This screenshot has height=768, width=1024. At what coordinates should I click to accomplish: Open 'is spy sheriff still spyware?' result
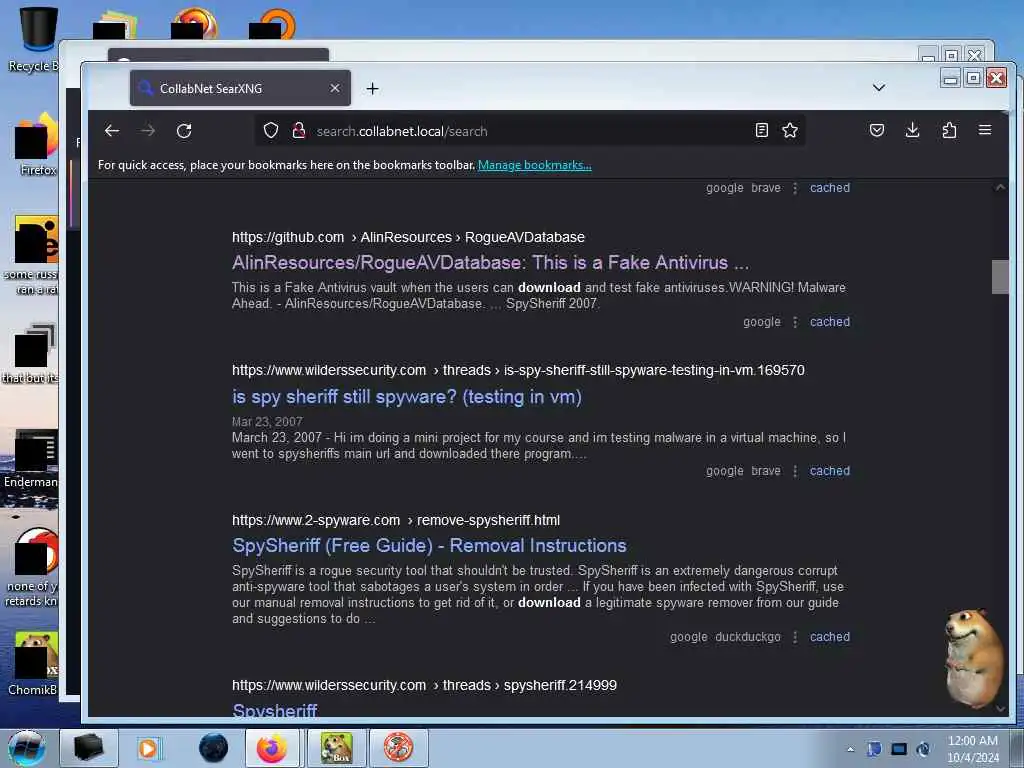(x=407, y=396)
